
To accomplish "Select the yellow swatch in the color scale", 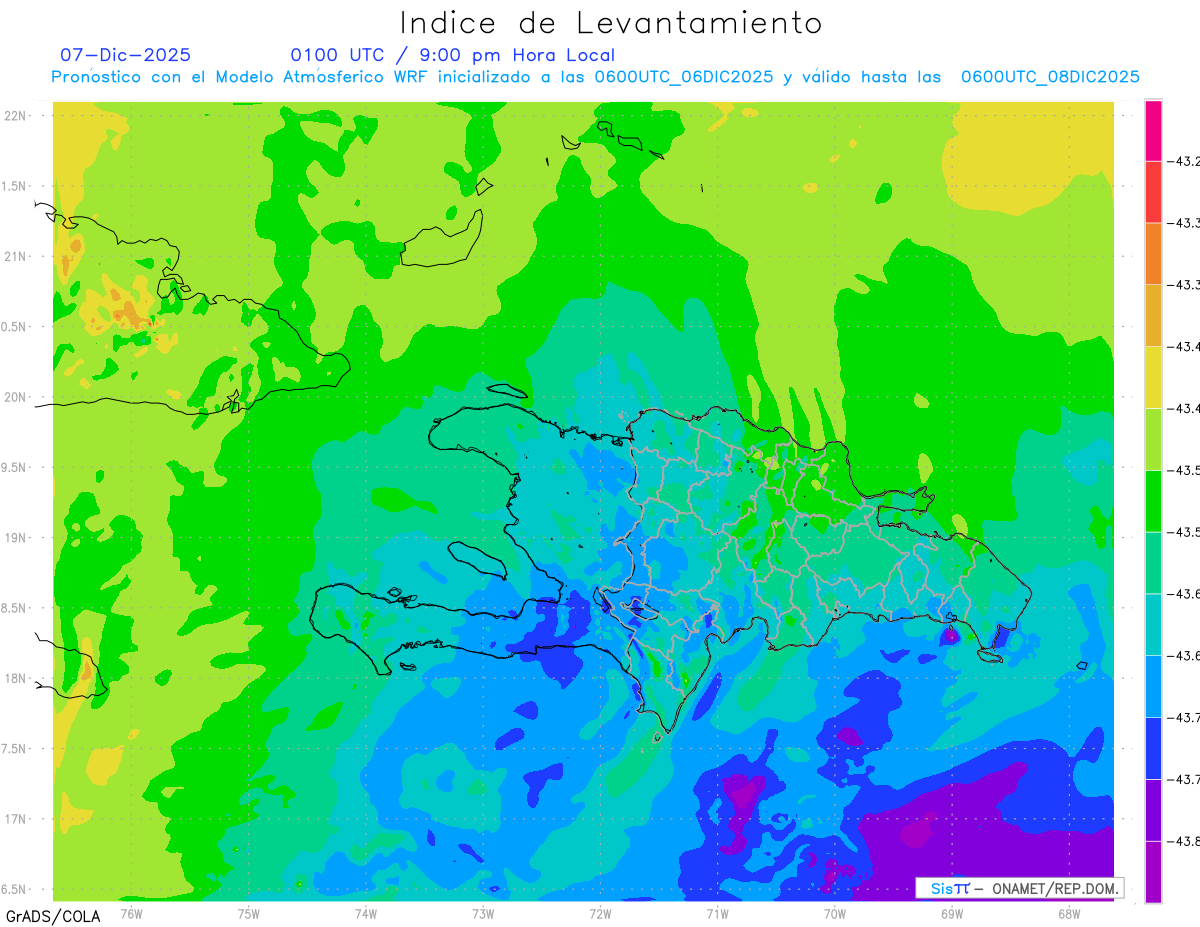I will [1153, 377].
